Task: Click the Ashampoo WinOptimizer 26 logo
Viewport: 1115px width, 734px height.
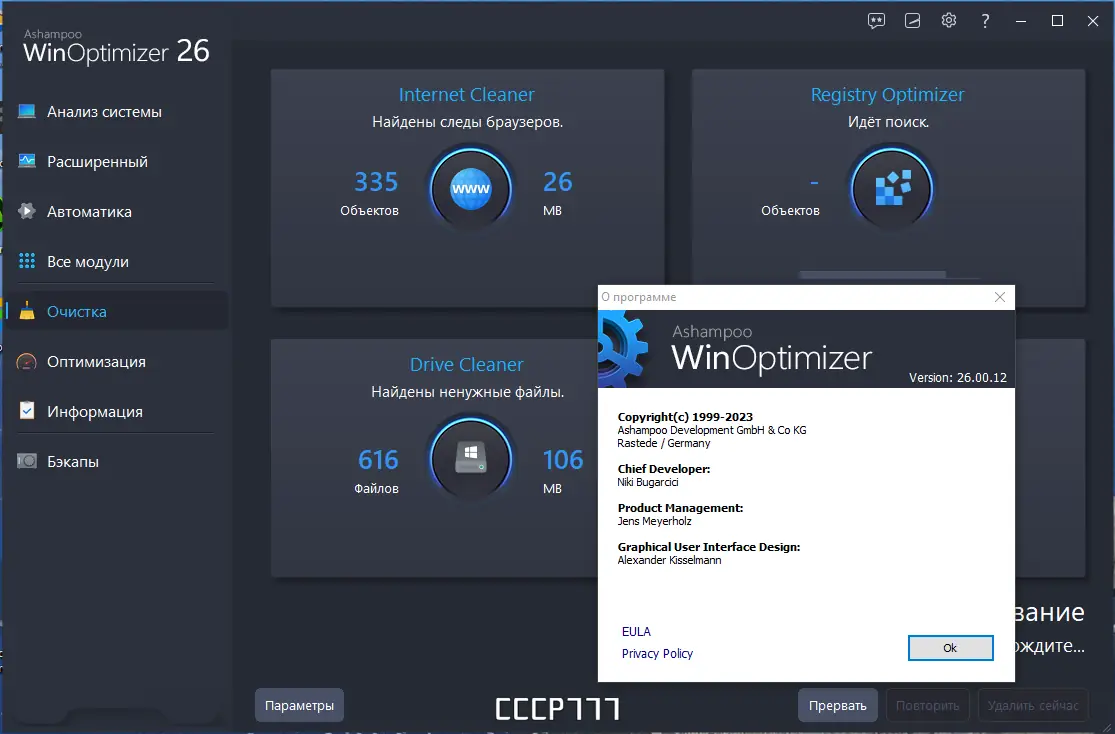Action: point(116,47)
